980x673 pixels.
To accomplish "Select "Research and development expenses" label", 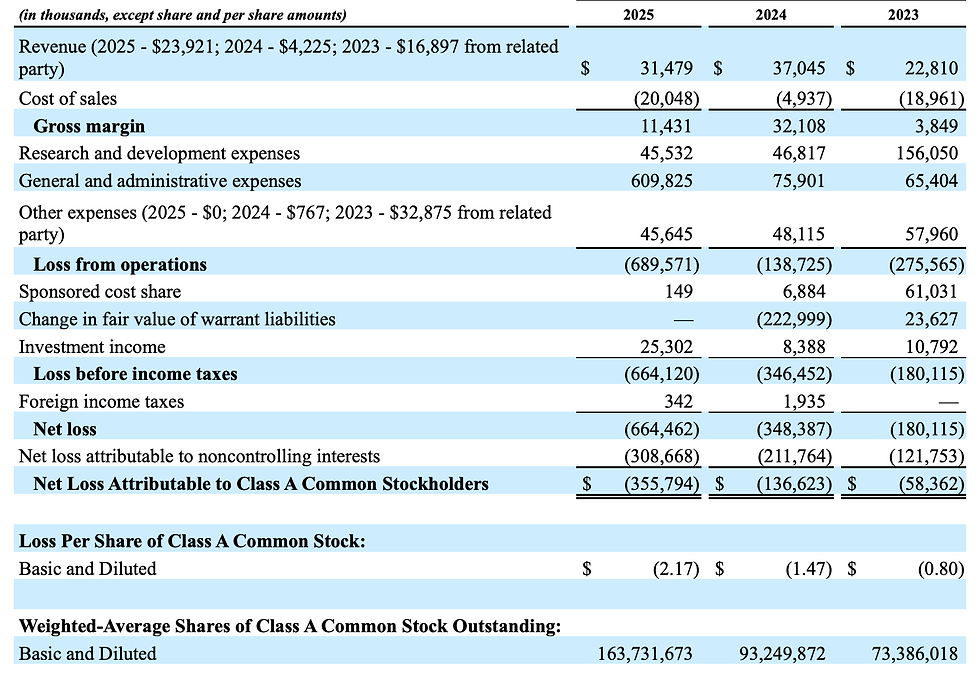I will tap(159, 154).
